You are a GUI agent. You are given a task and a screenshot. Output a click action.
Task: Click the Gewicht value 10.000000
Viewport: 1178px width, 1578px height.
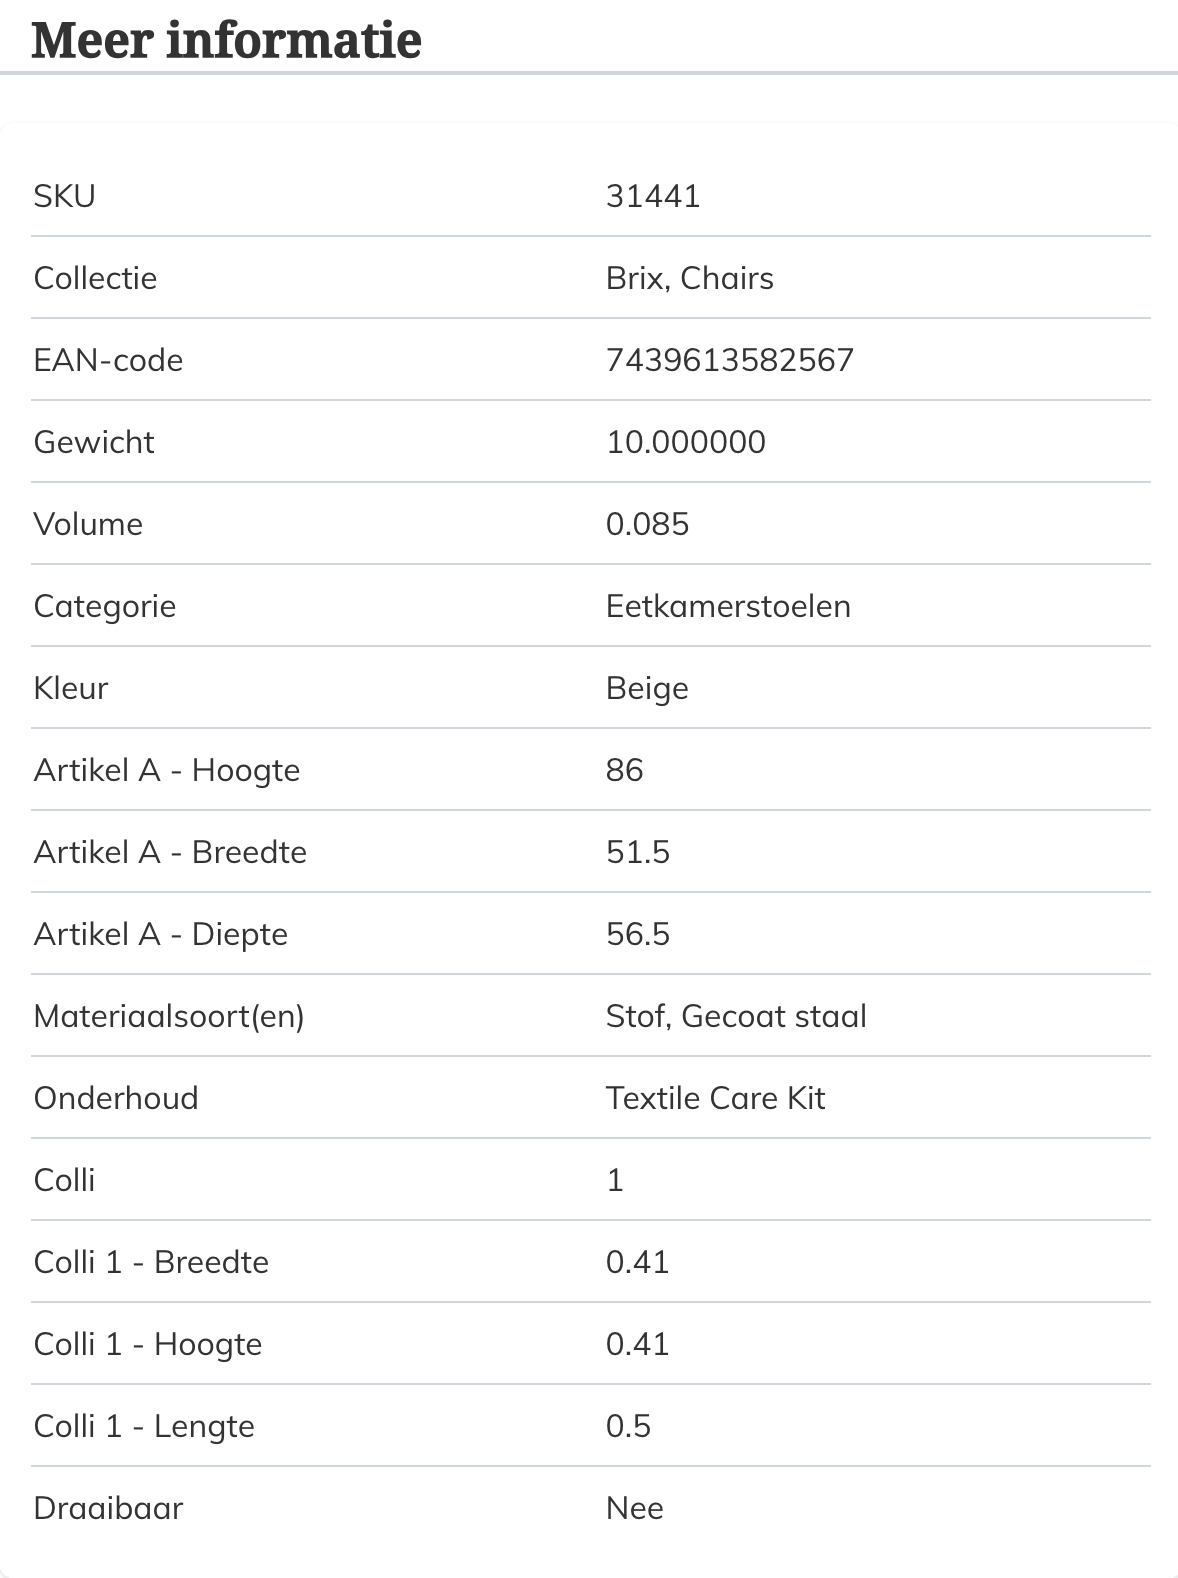[x=686, y=442]
